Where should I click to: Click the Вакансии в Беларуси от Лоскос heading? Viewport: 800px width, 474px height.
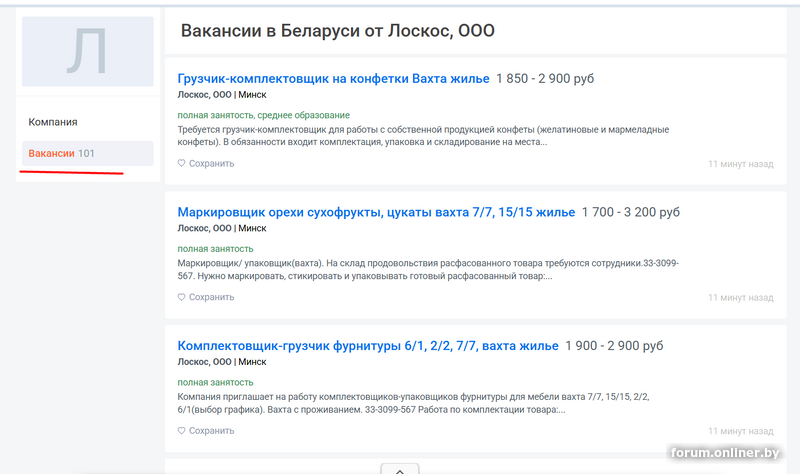pyautogui.click(x=337, y=31)
